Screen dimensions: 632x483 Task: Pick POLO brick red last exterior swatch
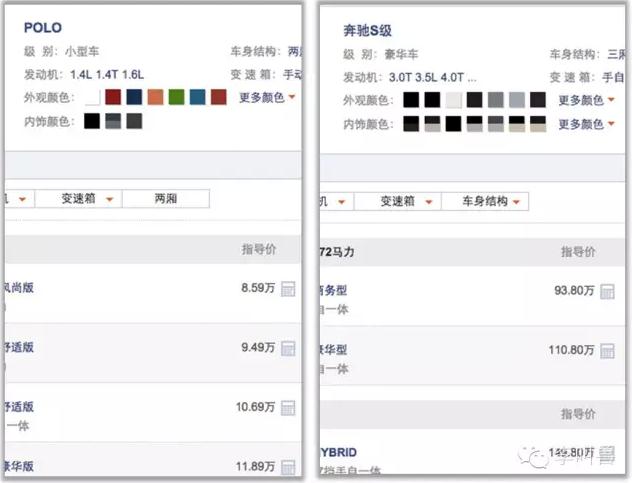219,97
